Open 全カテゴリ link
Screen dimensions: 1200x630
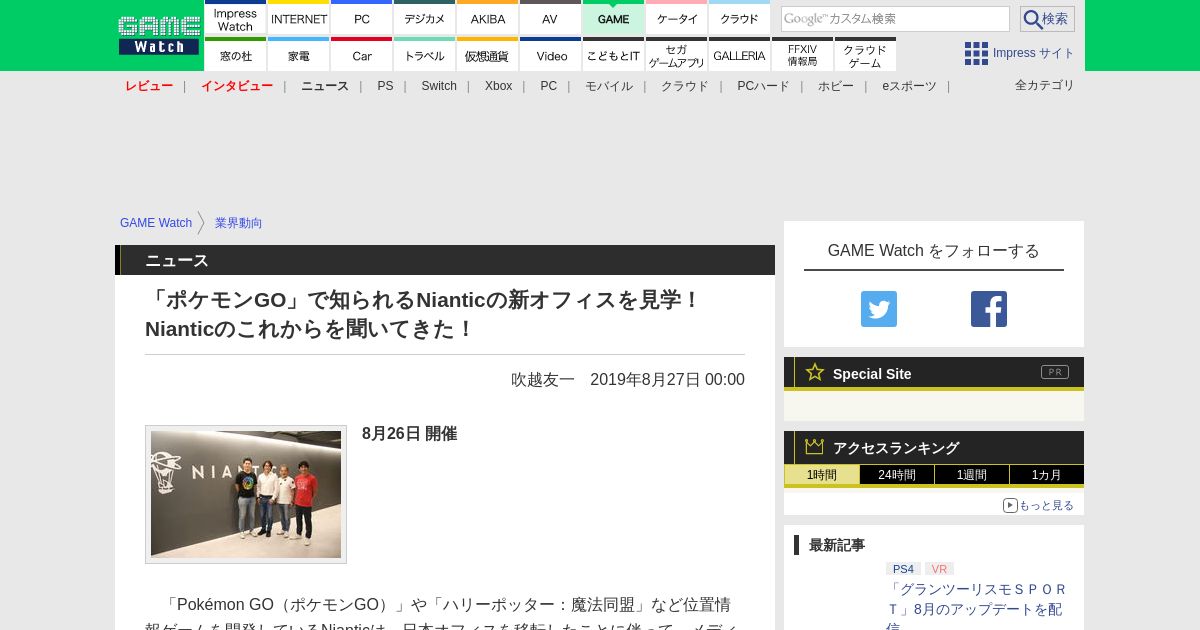[x=1045, y=85]
